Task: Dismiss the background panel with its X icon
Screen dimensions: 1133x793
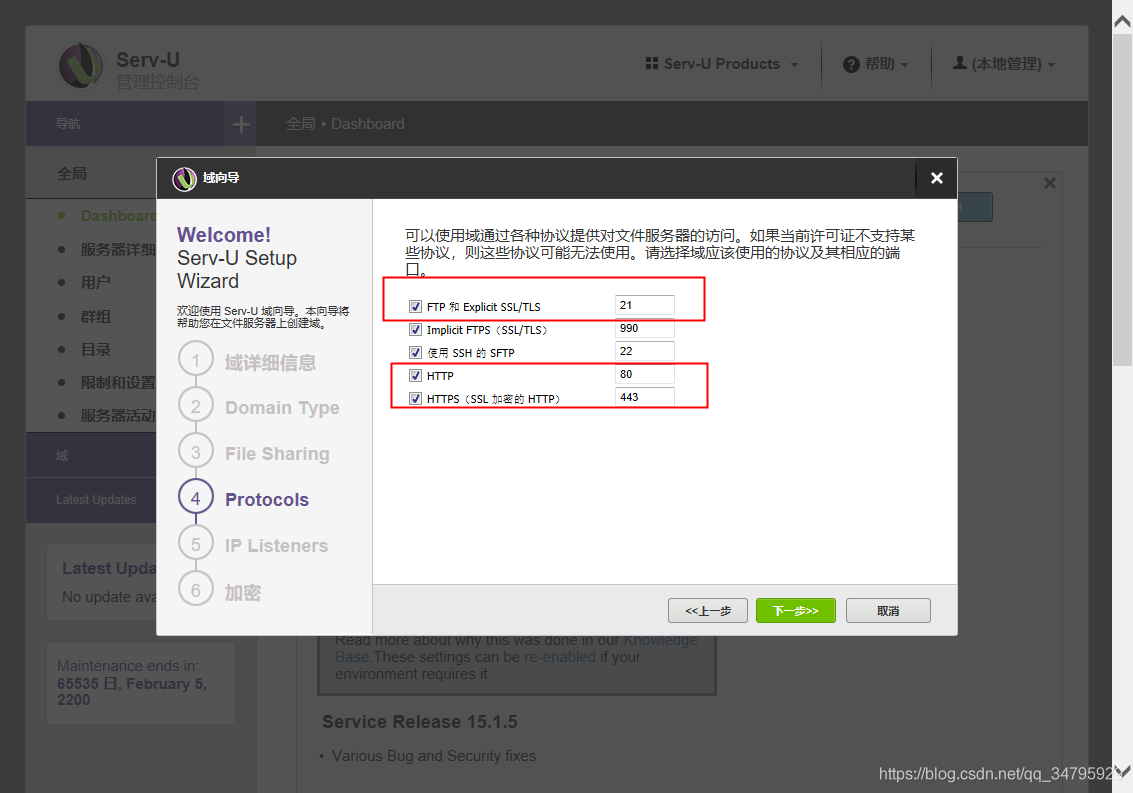Action: (x=1050, y=183)
